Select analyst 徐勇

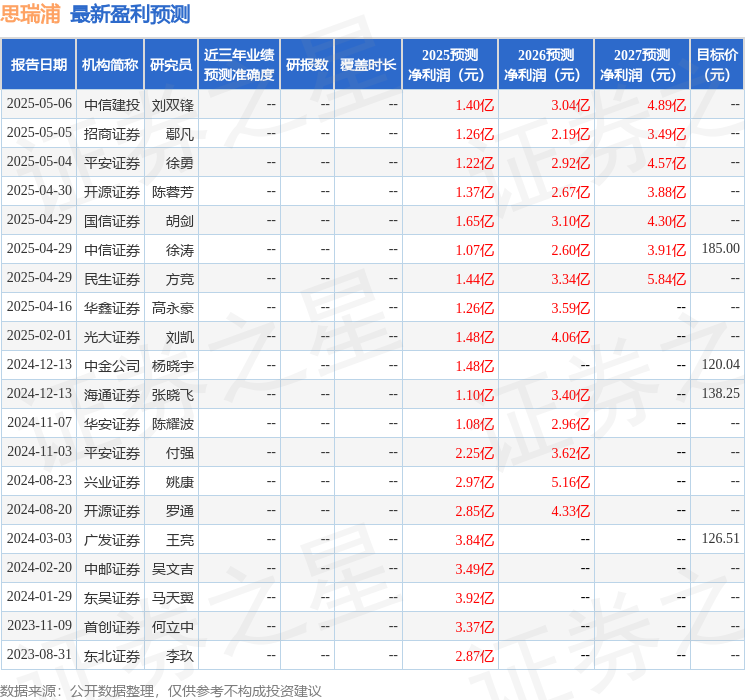tap(180, 163)
